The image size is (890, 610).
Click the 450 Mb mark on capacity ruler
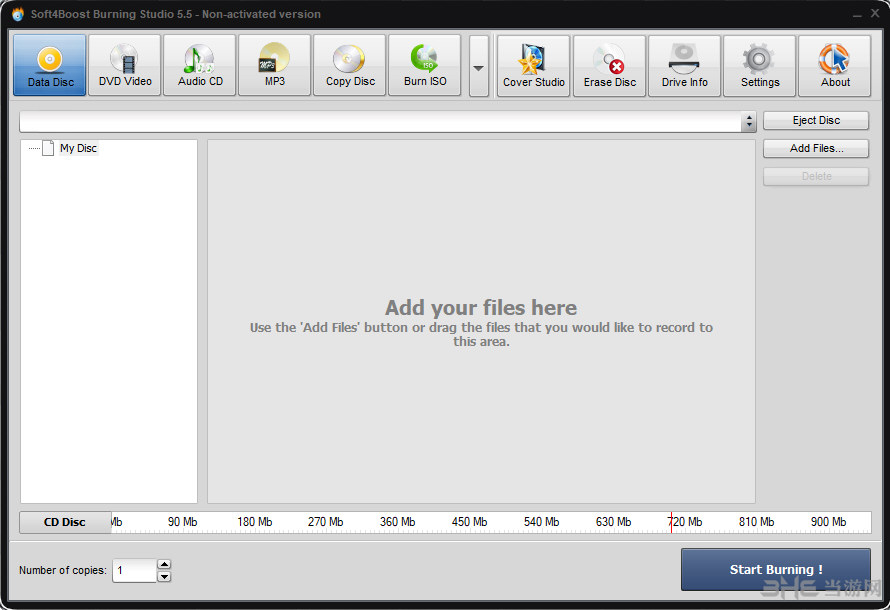click(469, 521)
